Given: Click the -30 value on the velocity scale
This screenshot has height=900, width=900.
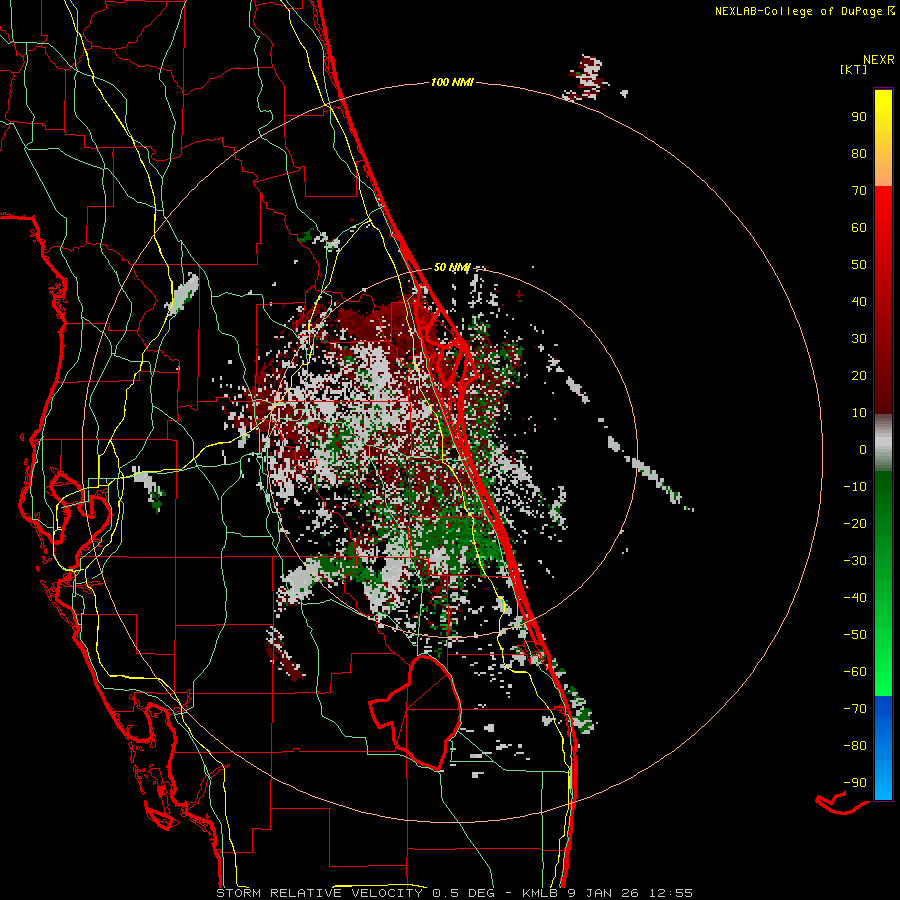Looking at the screenshot, I should pos(855,561).
